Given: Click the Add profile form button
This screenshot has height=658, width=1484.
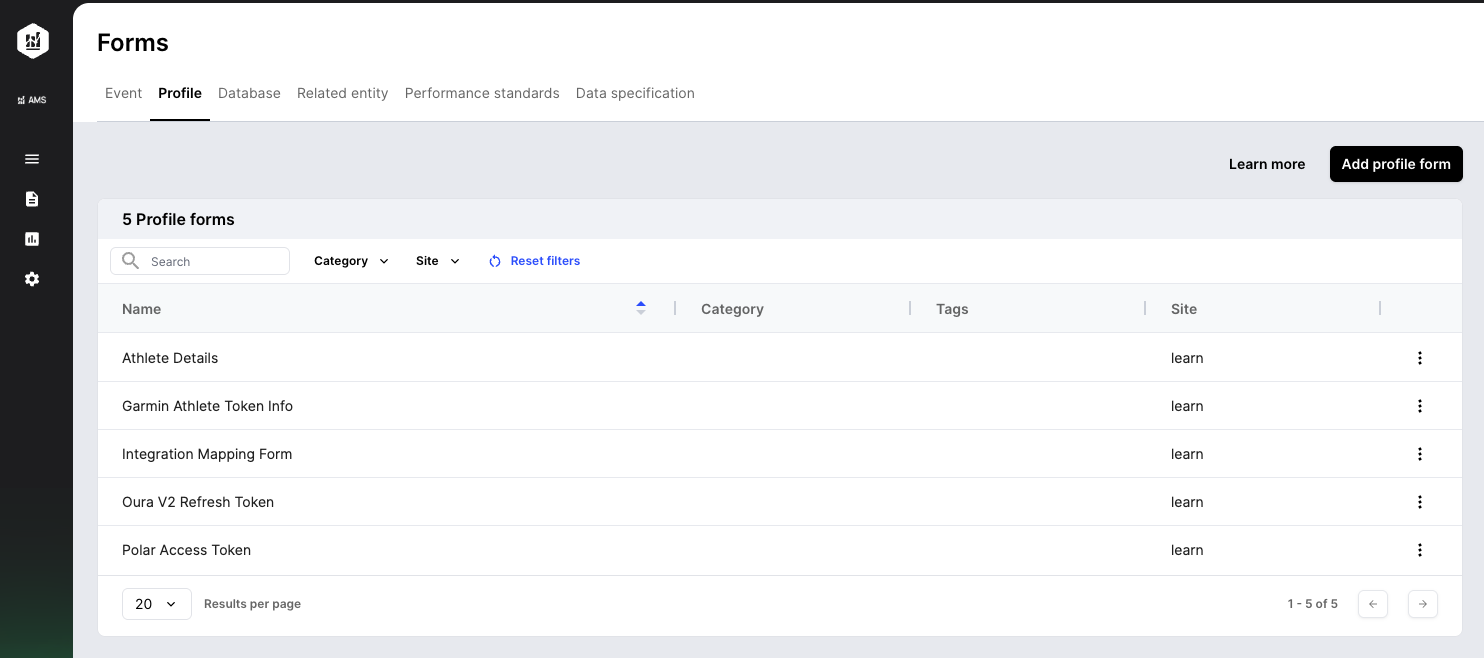Looking at the screenshot, I should click(1396, 164).
